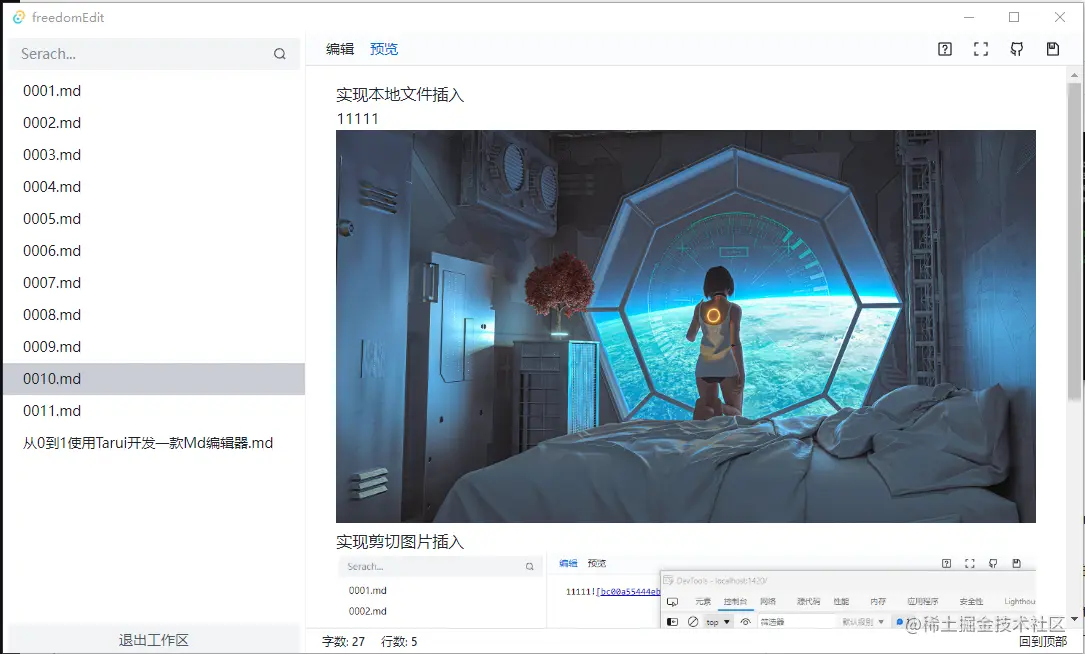Focus the Serach... input field

click(x=154, y=54)
